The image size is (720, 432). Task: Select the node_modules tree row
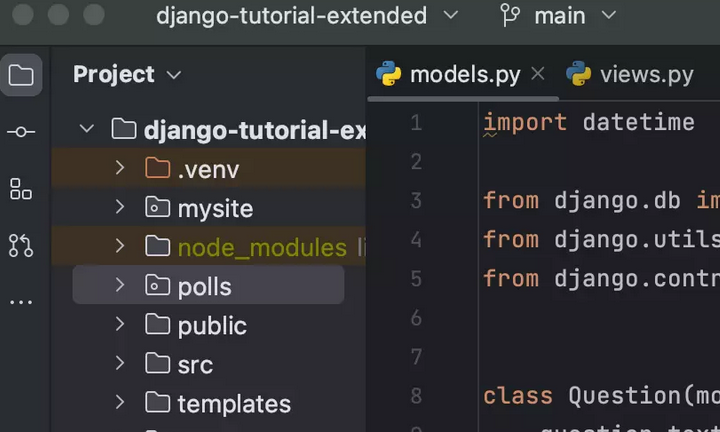pyautogui.click(x=209, y=246)
